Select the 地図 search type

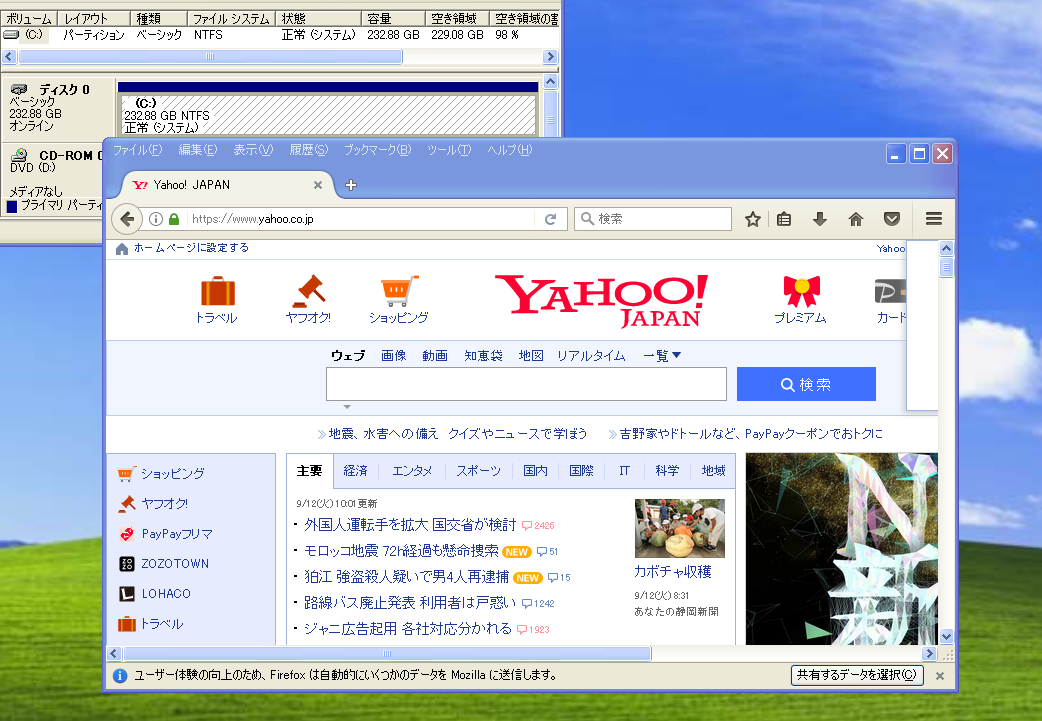click(x=531, y=356)
